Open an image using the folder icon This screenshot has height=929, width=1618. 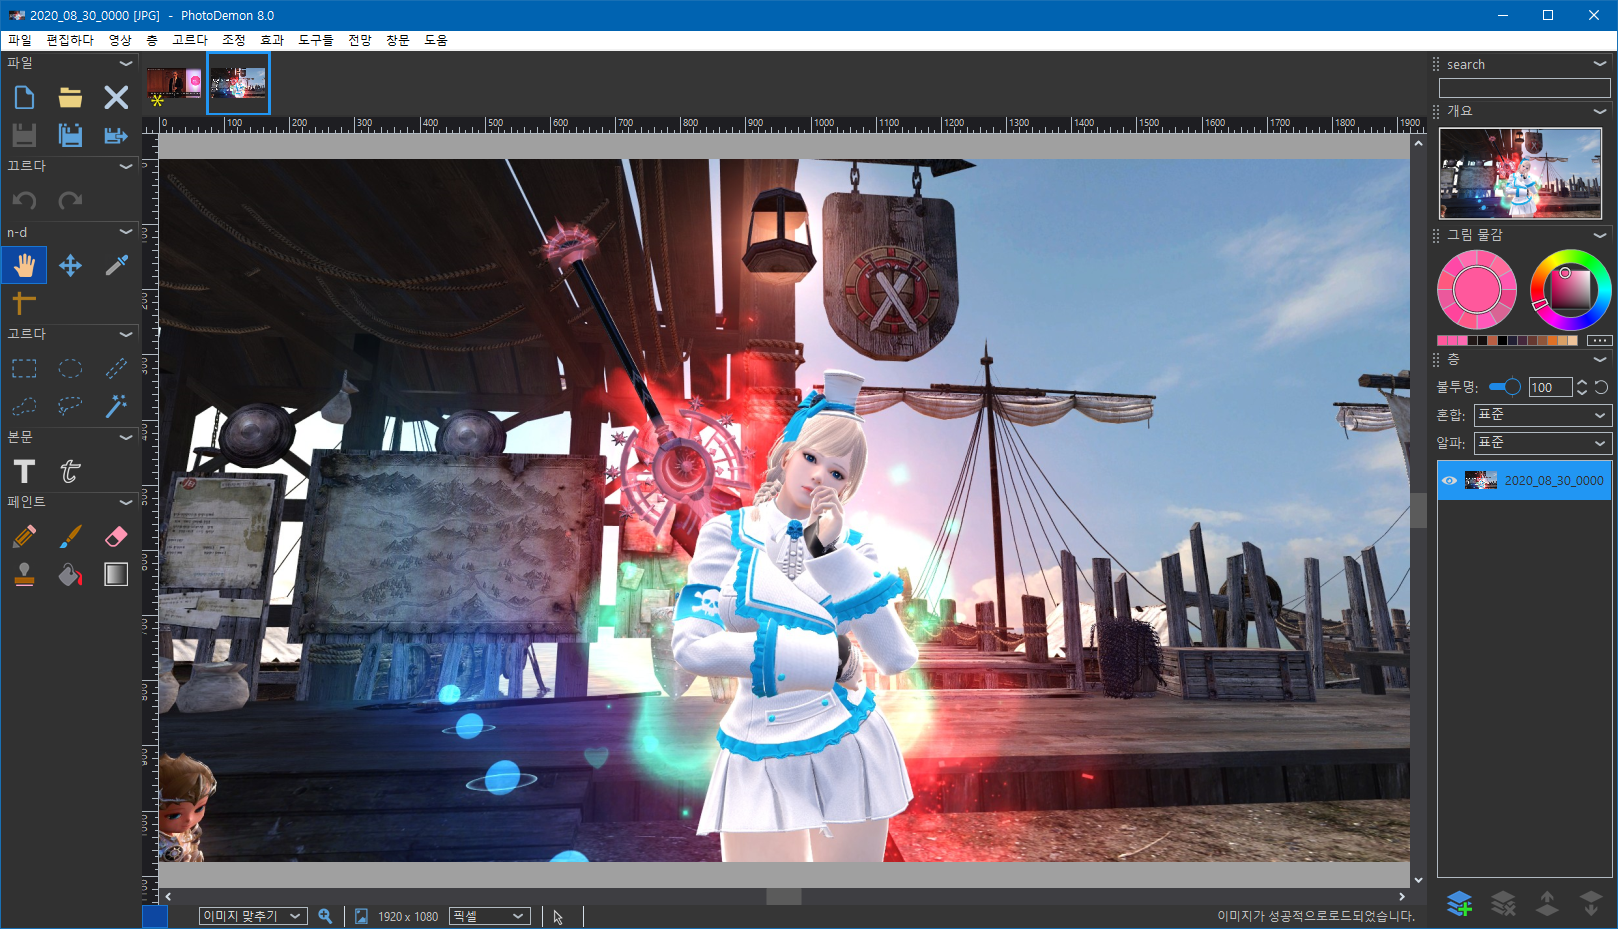(x=70, y=97)
